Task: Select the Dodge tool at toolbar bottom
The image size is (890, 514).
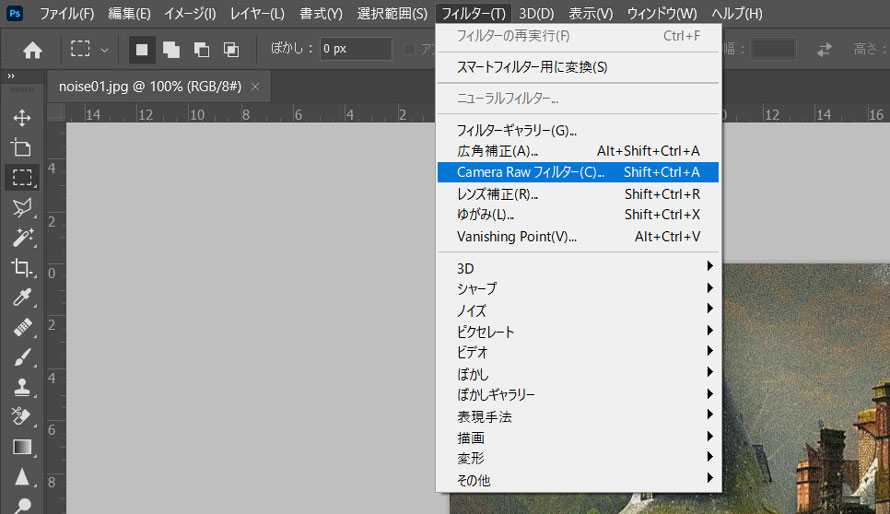Action: point(22,505)
